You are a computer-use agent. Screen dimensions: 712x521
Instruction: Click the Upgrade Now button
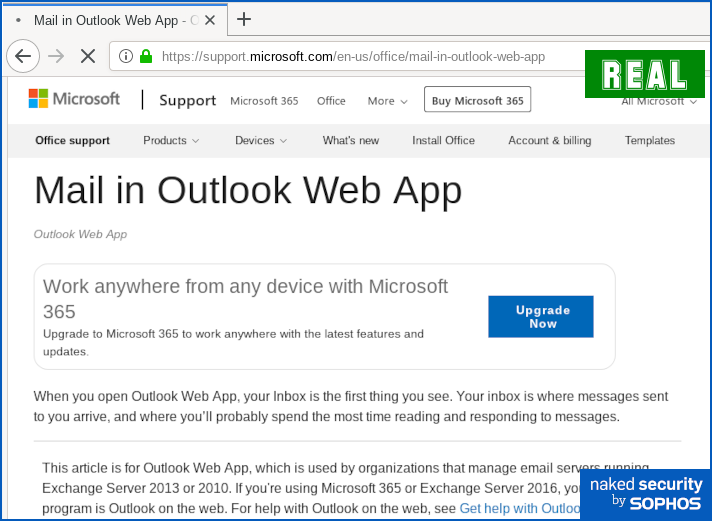pyautogui.click(x=541, y=317)
